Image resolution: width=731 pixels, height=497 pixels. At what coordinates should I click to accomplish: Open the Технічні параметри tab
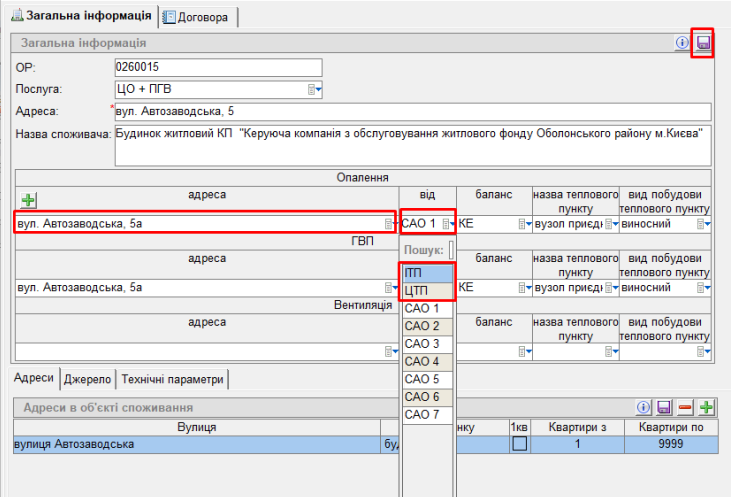[174, 379]
